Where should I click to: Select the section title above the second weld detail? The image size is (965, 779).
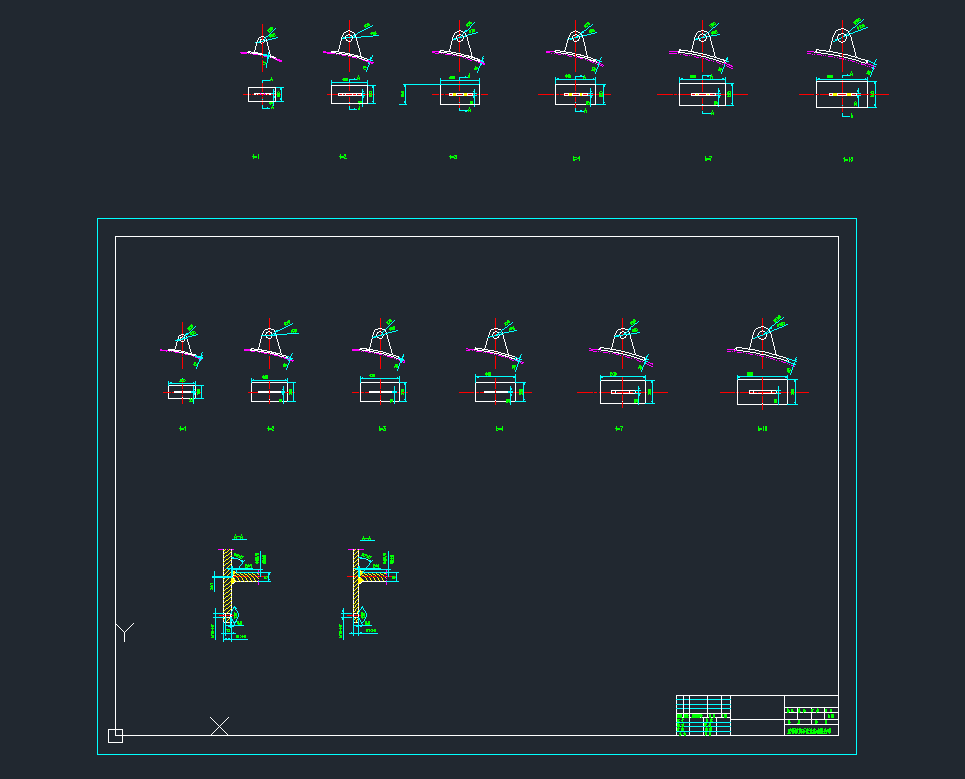(367, 538)
